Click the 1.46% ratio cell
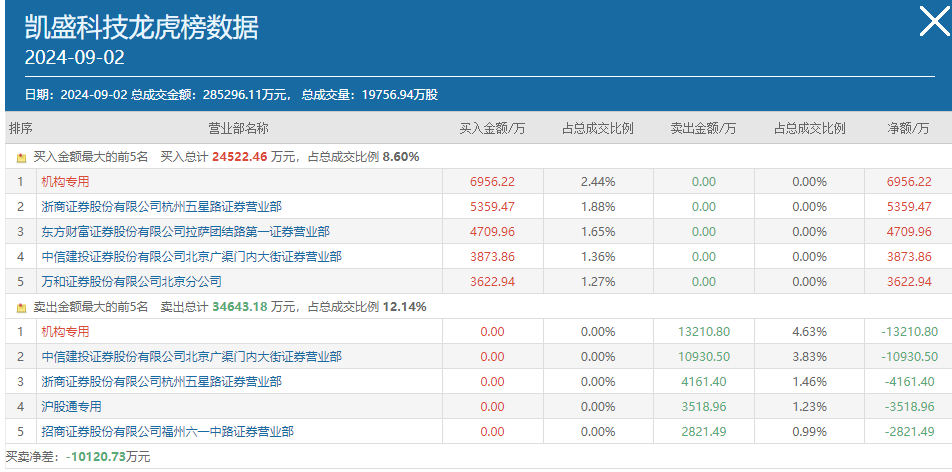952x472 pixels. pyautogui.click(x=809, y=381)
